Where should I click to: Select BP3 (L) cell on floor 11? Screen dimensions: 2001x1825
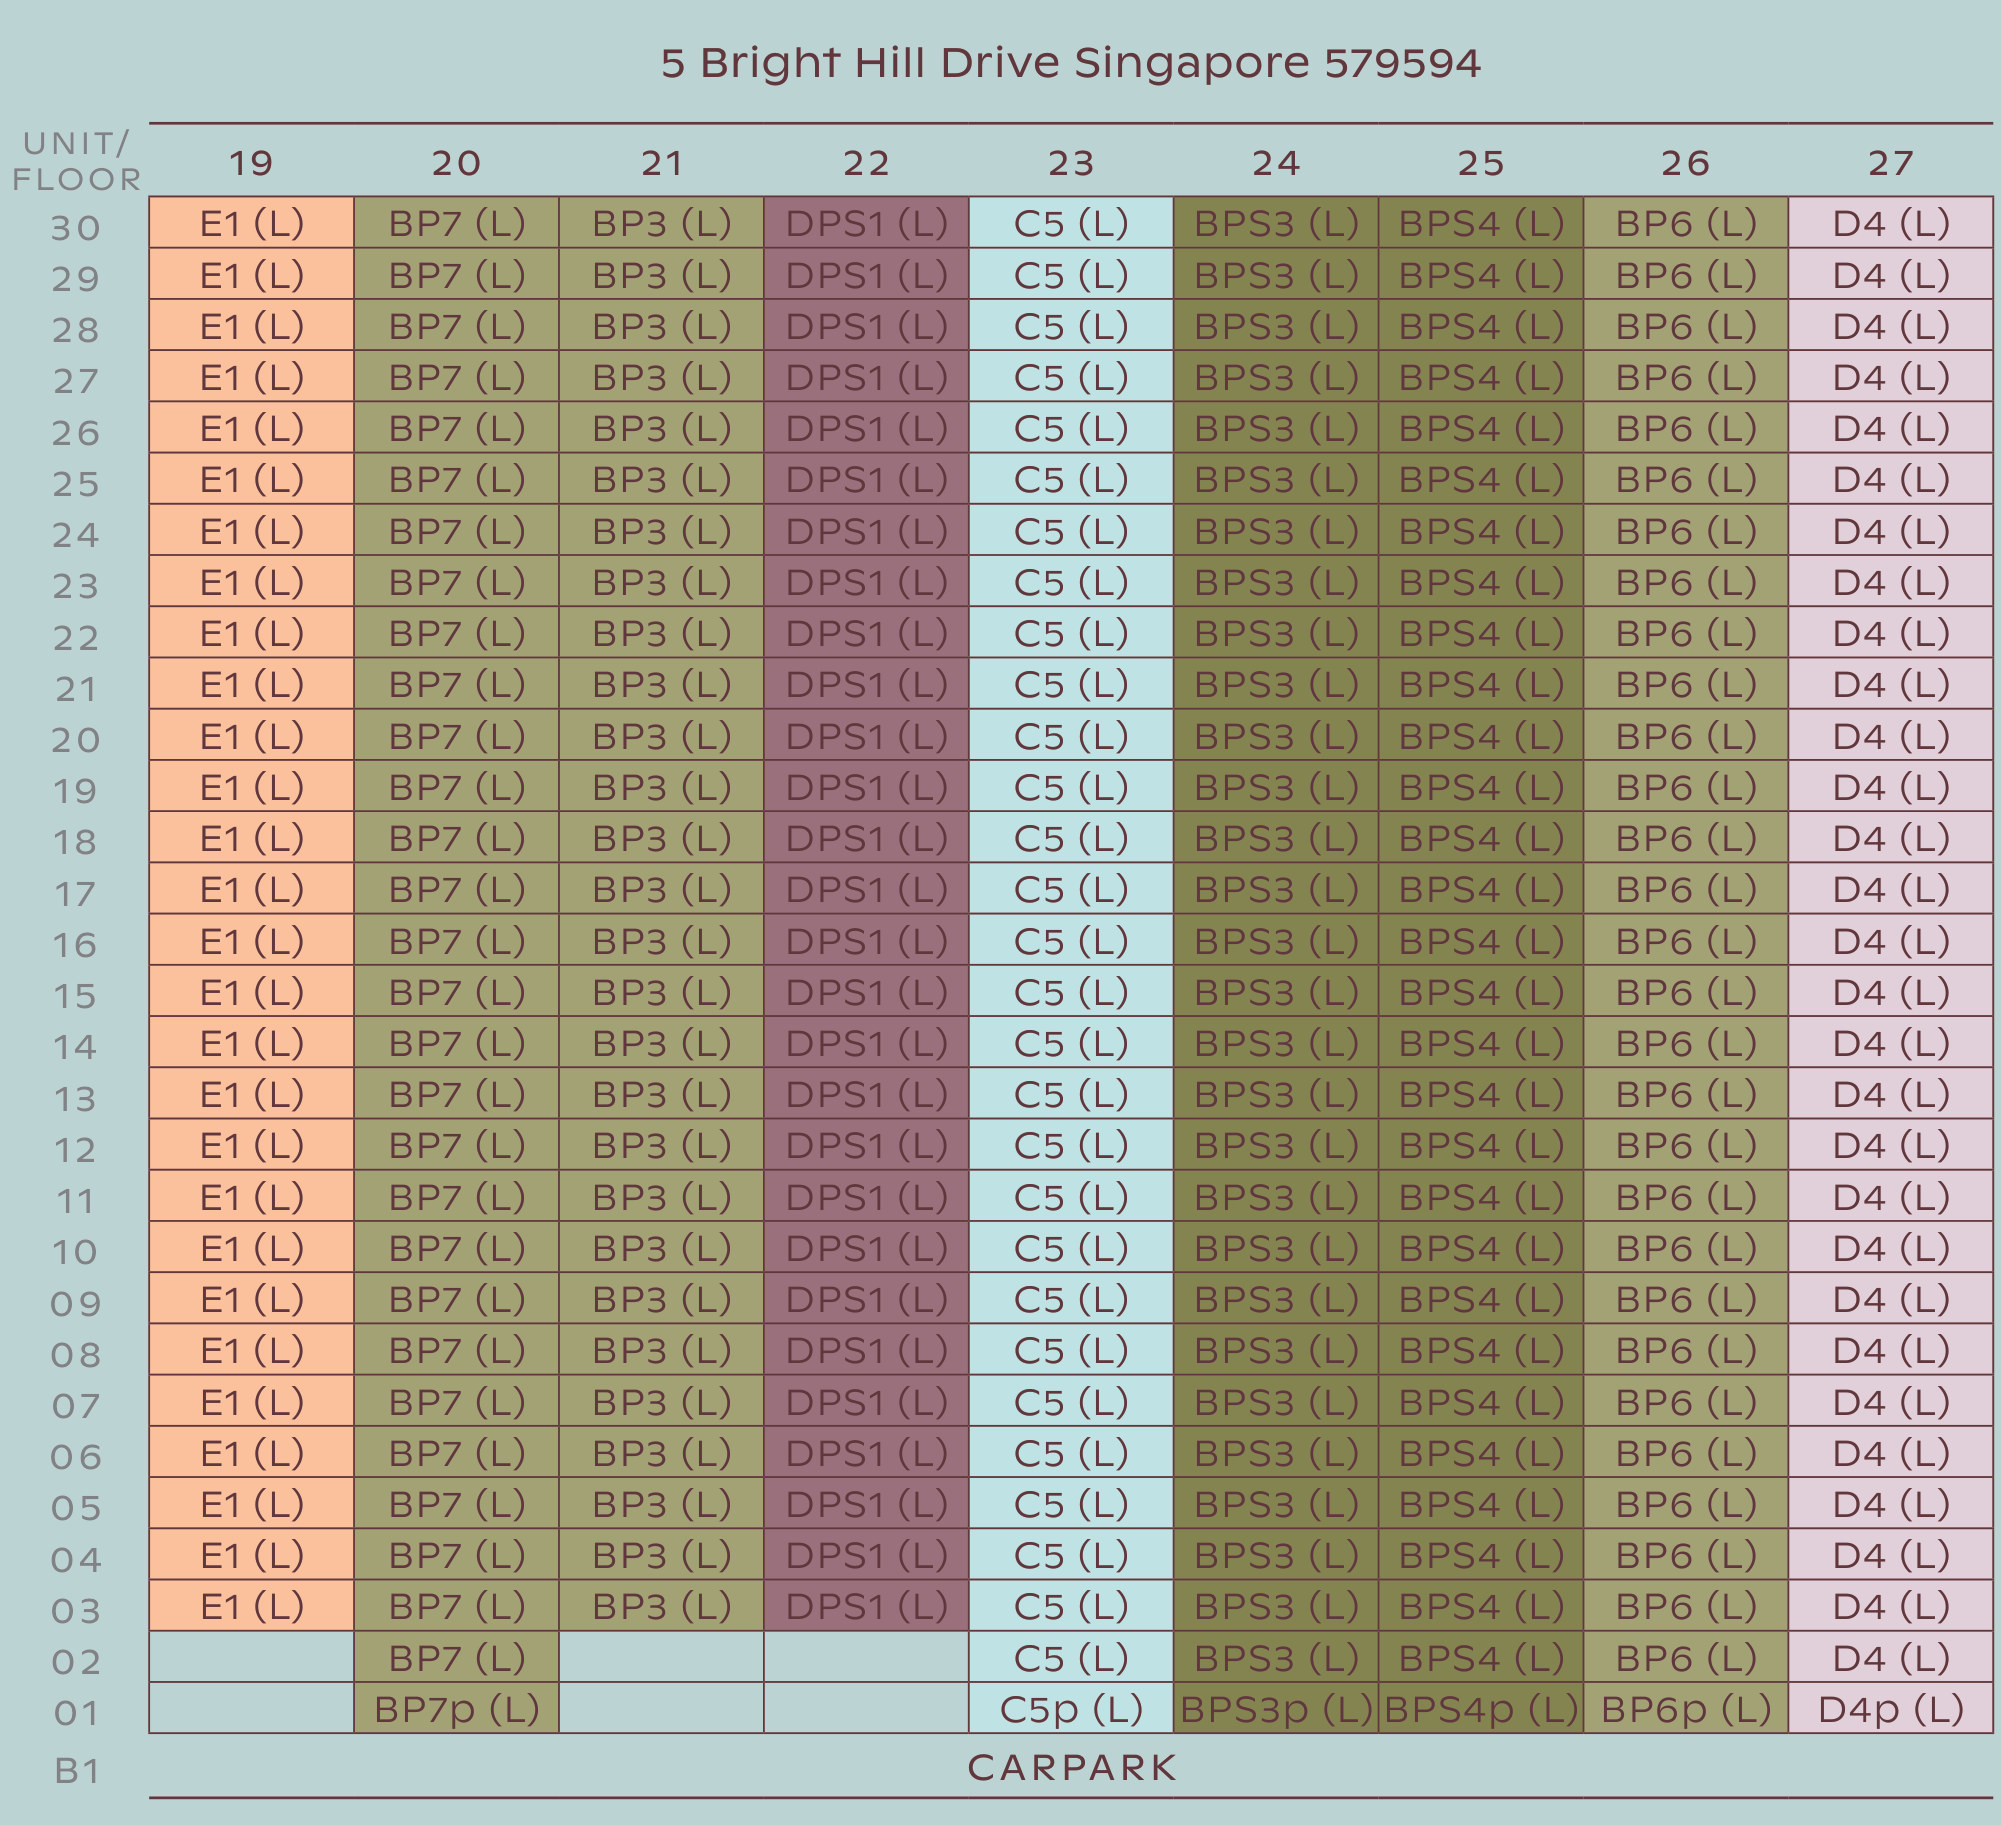point(661,1196)
